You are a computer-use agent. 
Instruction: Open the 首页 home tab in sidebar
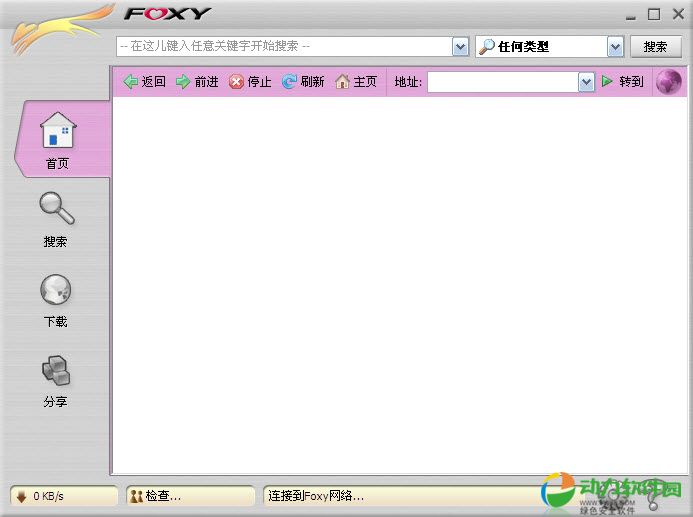(58, 140)
